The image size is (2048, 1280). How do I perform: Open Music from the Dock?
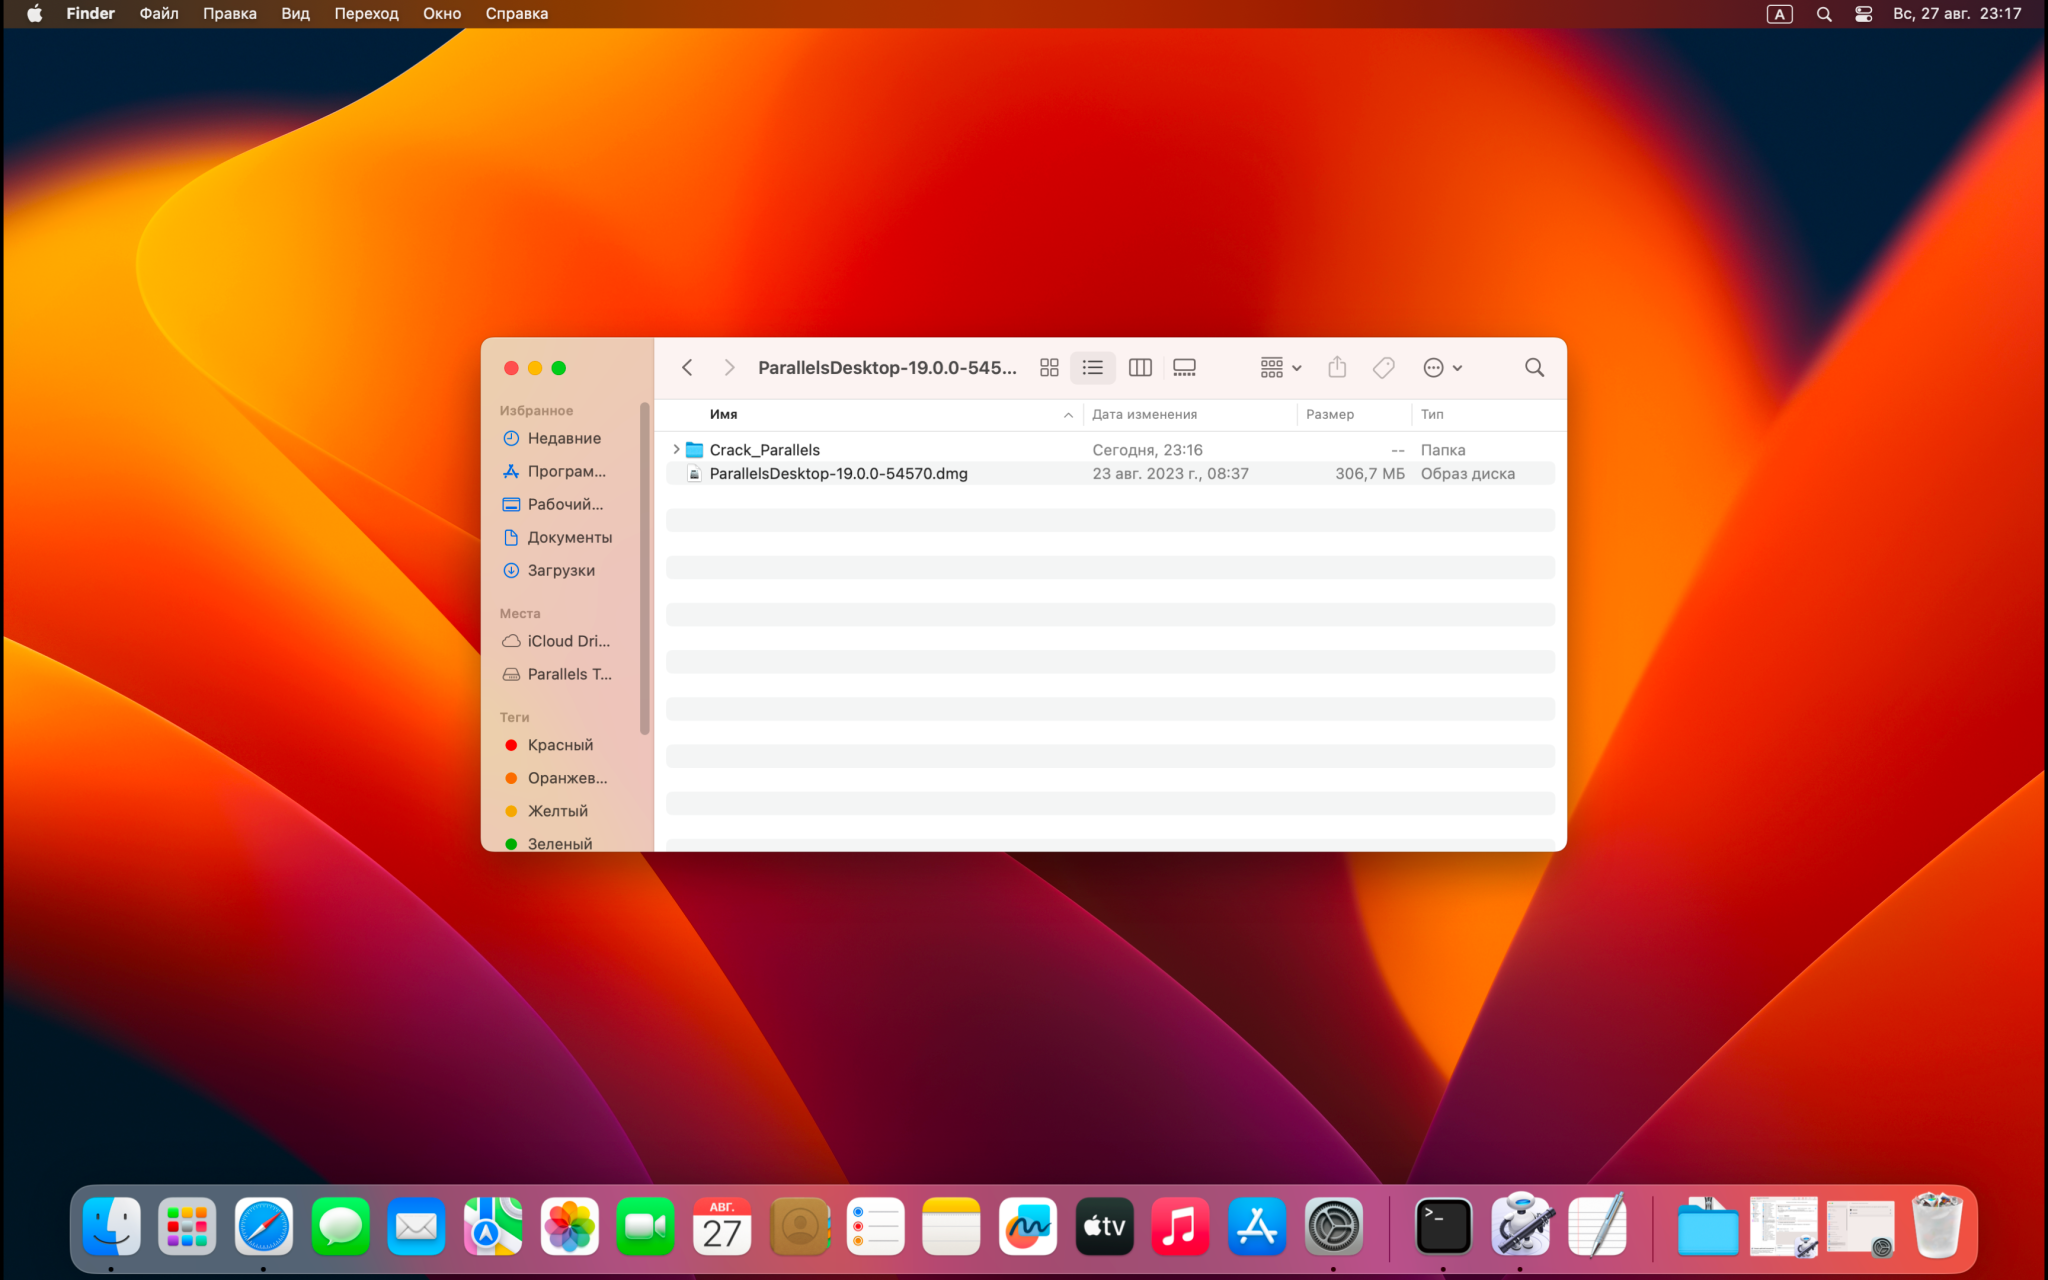click(x=1181, y=1226)
